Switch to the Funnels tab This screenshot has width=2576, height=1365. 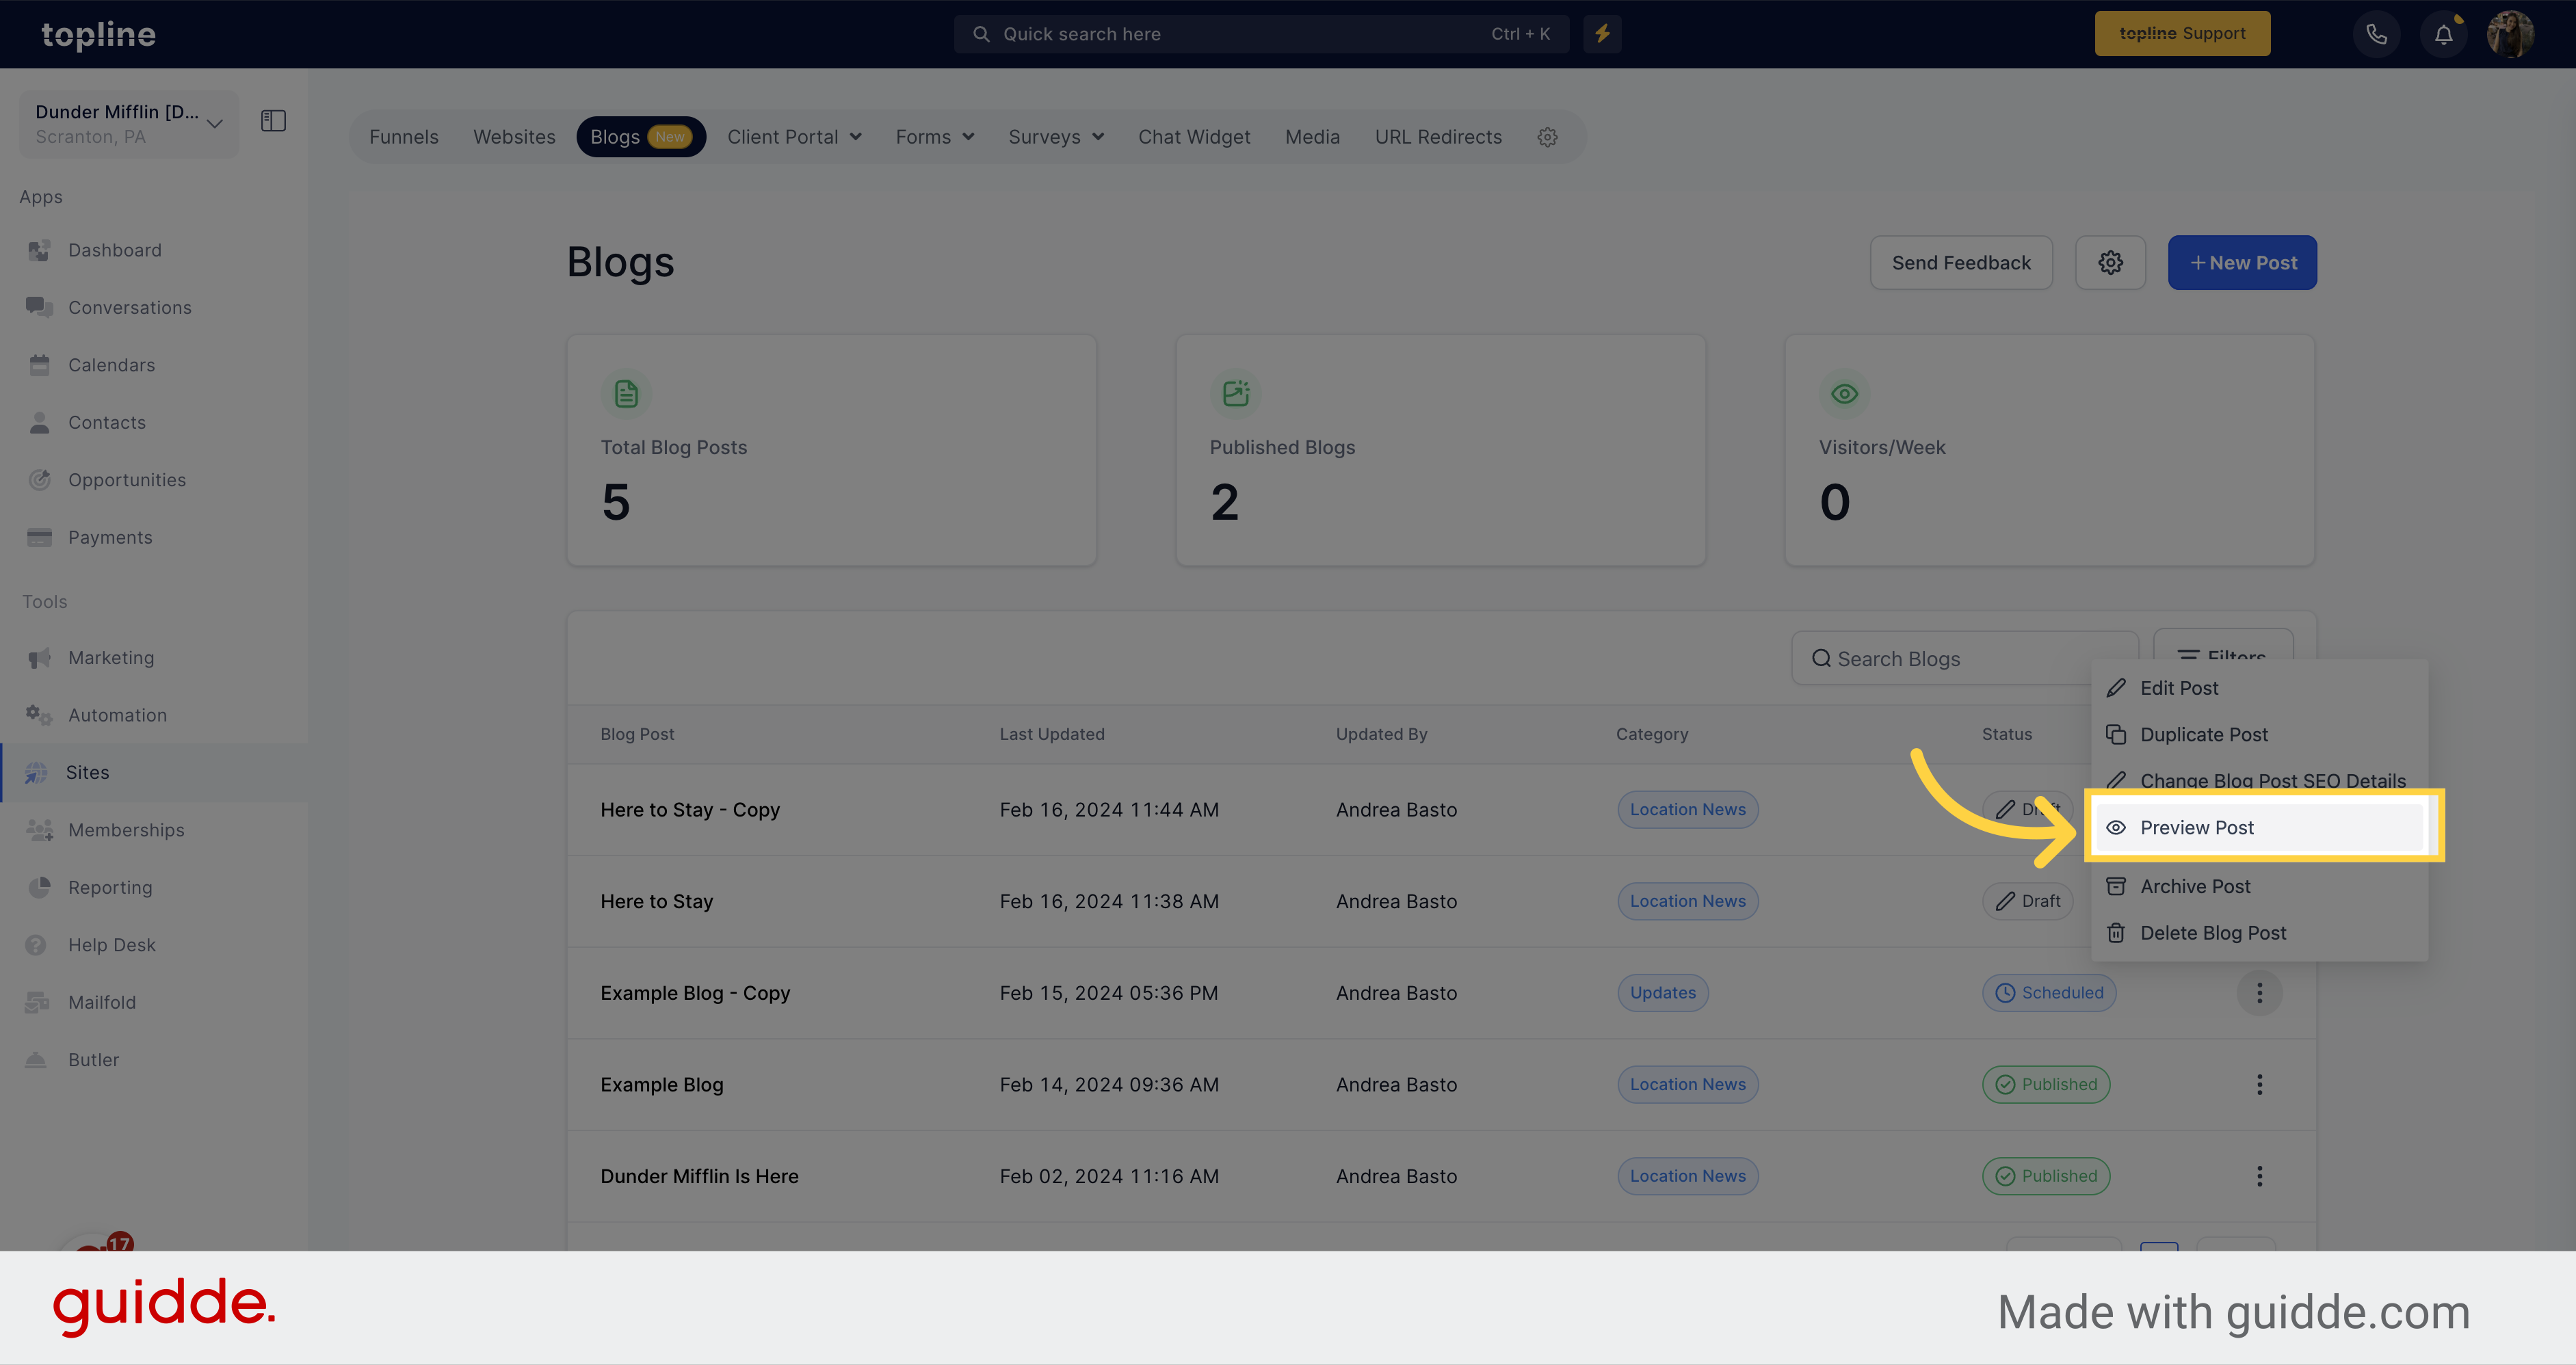point(403,137)
